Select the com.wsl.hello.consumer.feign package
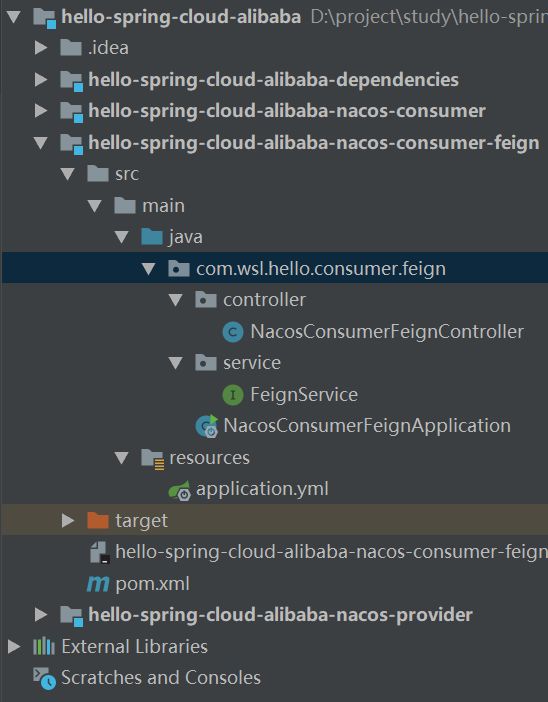This screenshot has width=548, height=702. pos(321,269)
